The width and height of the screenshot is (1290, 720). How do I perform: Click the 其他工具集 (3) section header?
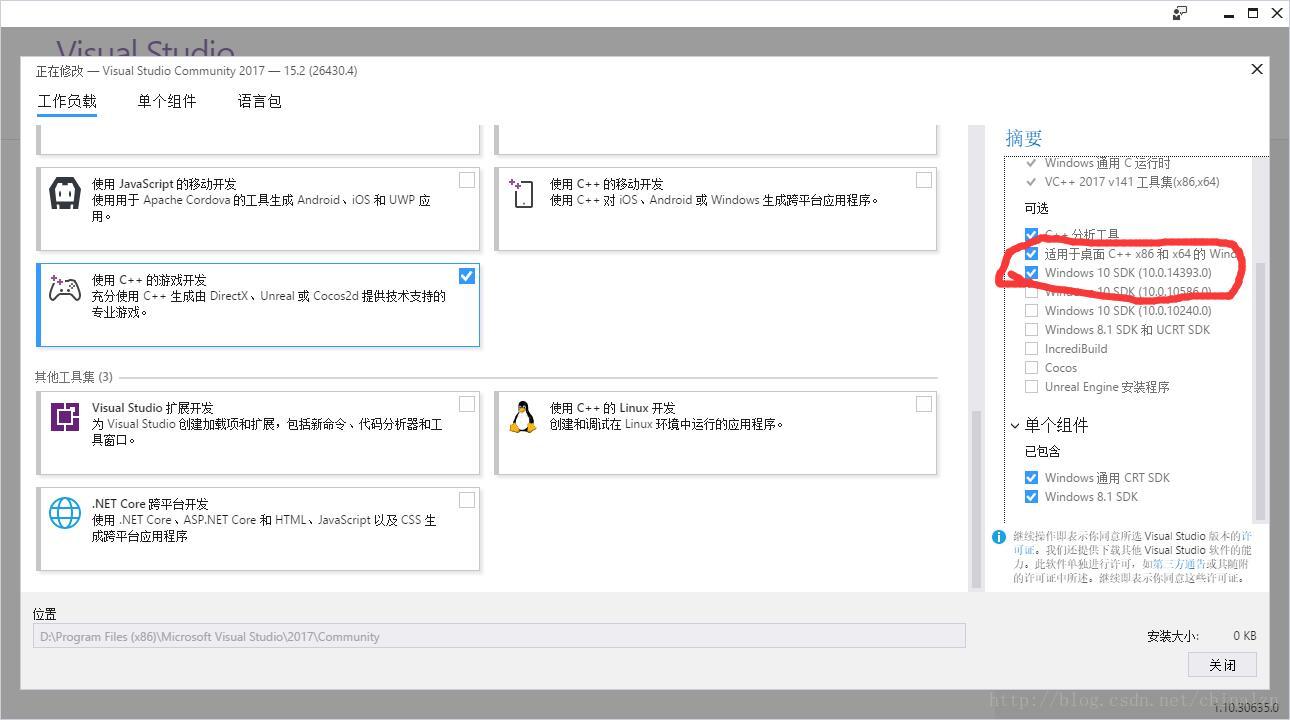click(x=74, y=377)
